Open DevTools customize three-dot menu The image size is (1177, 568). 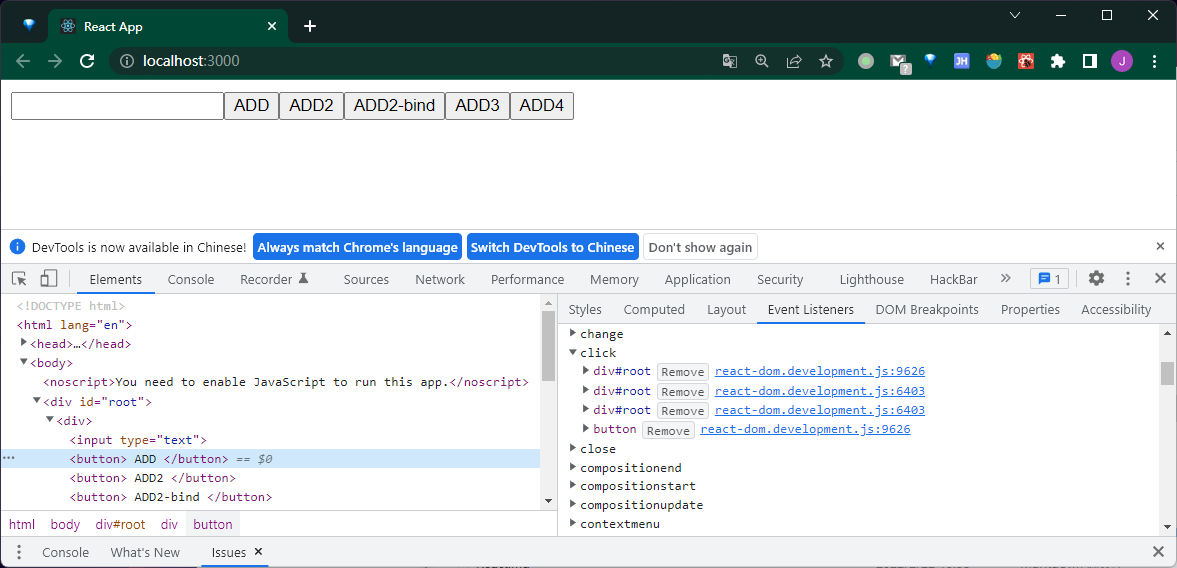(x=1127, y=279)
